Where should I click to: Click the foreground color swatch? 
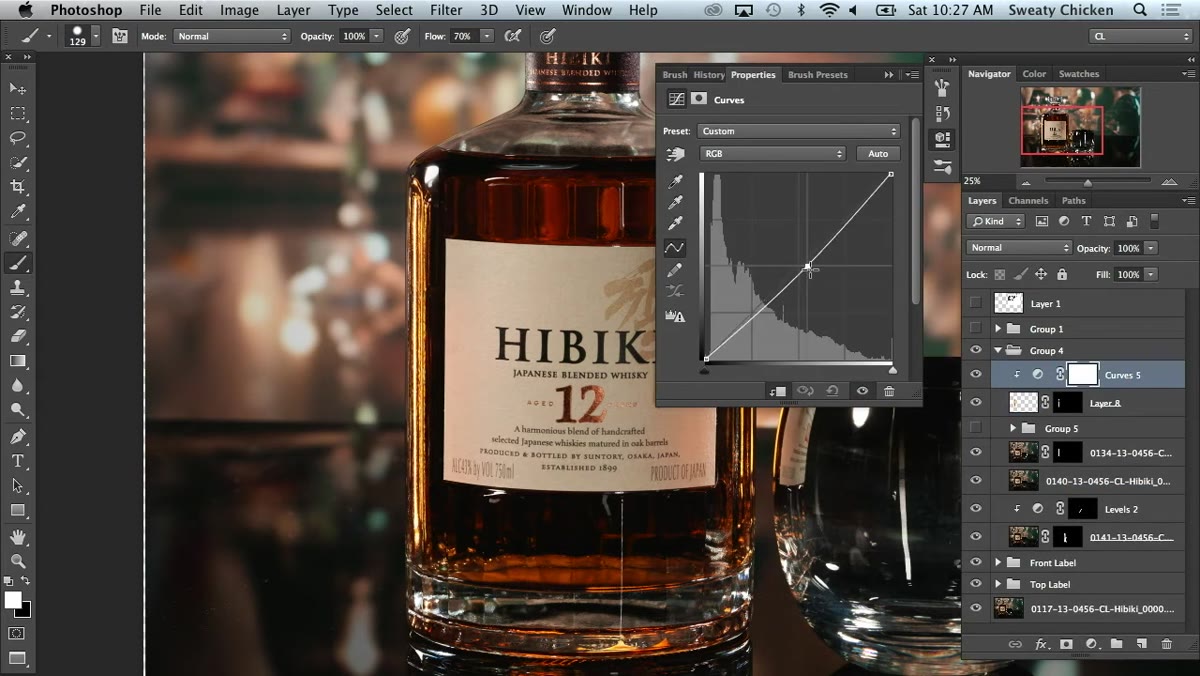click(13, 600)
